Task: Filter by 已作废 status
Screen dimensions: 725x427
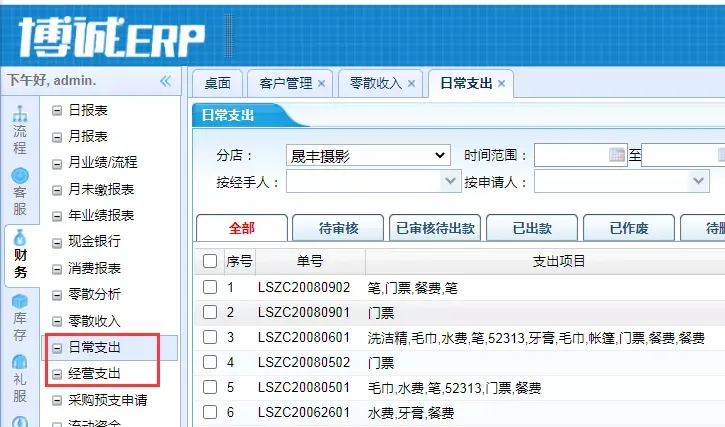Action: click(629, 228)
